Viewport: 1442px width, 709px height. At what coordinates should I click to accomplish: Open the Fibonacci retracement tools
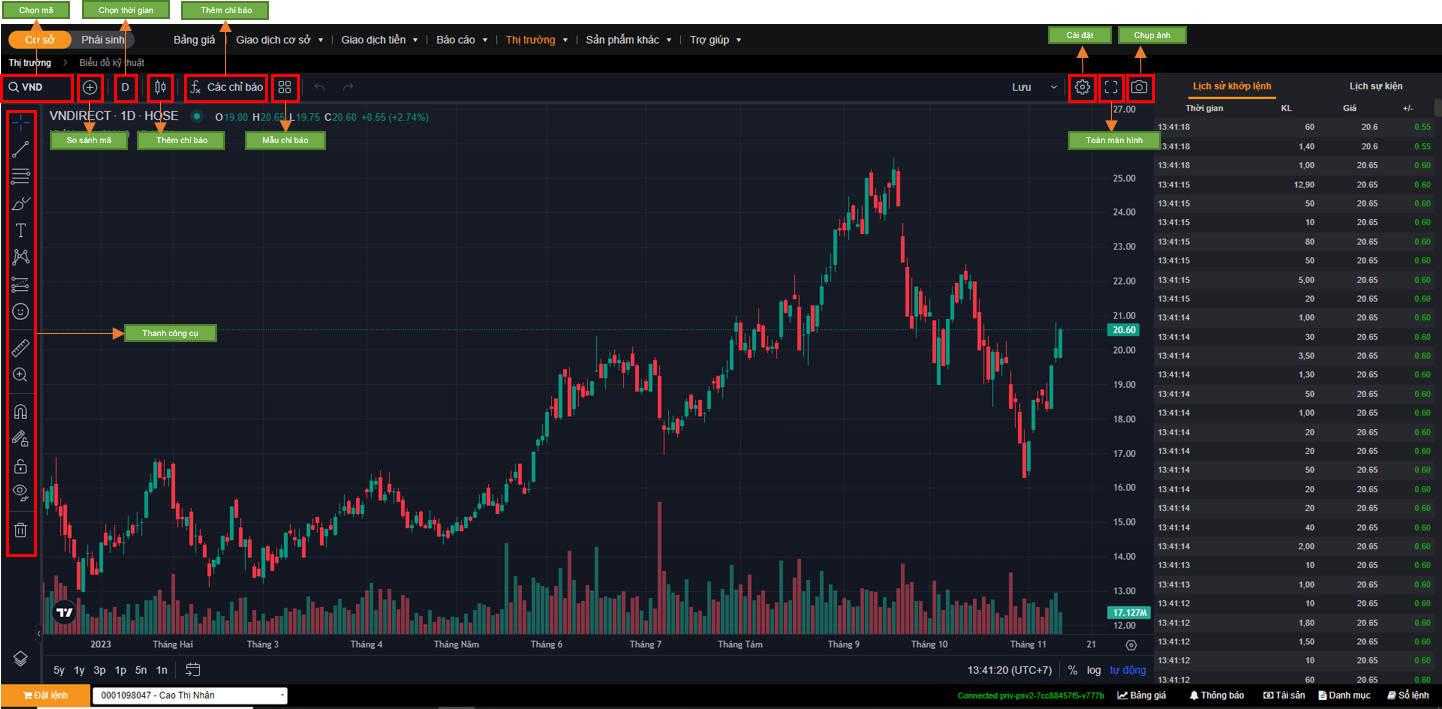click(21, 177)
